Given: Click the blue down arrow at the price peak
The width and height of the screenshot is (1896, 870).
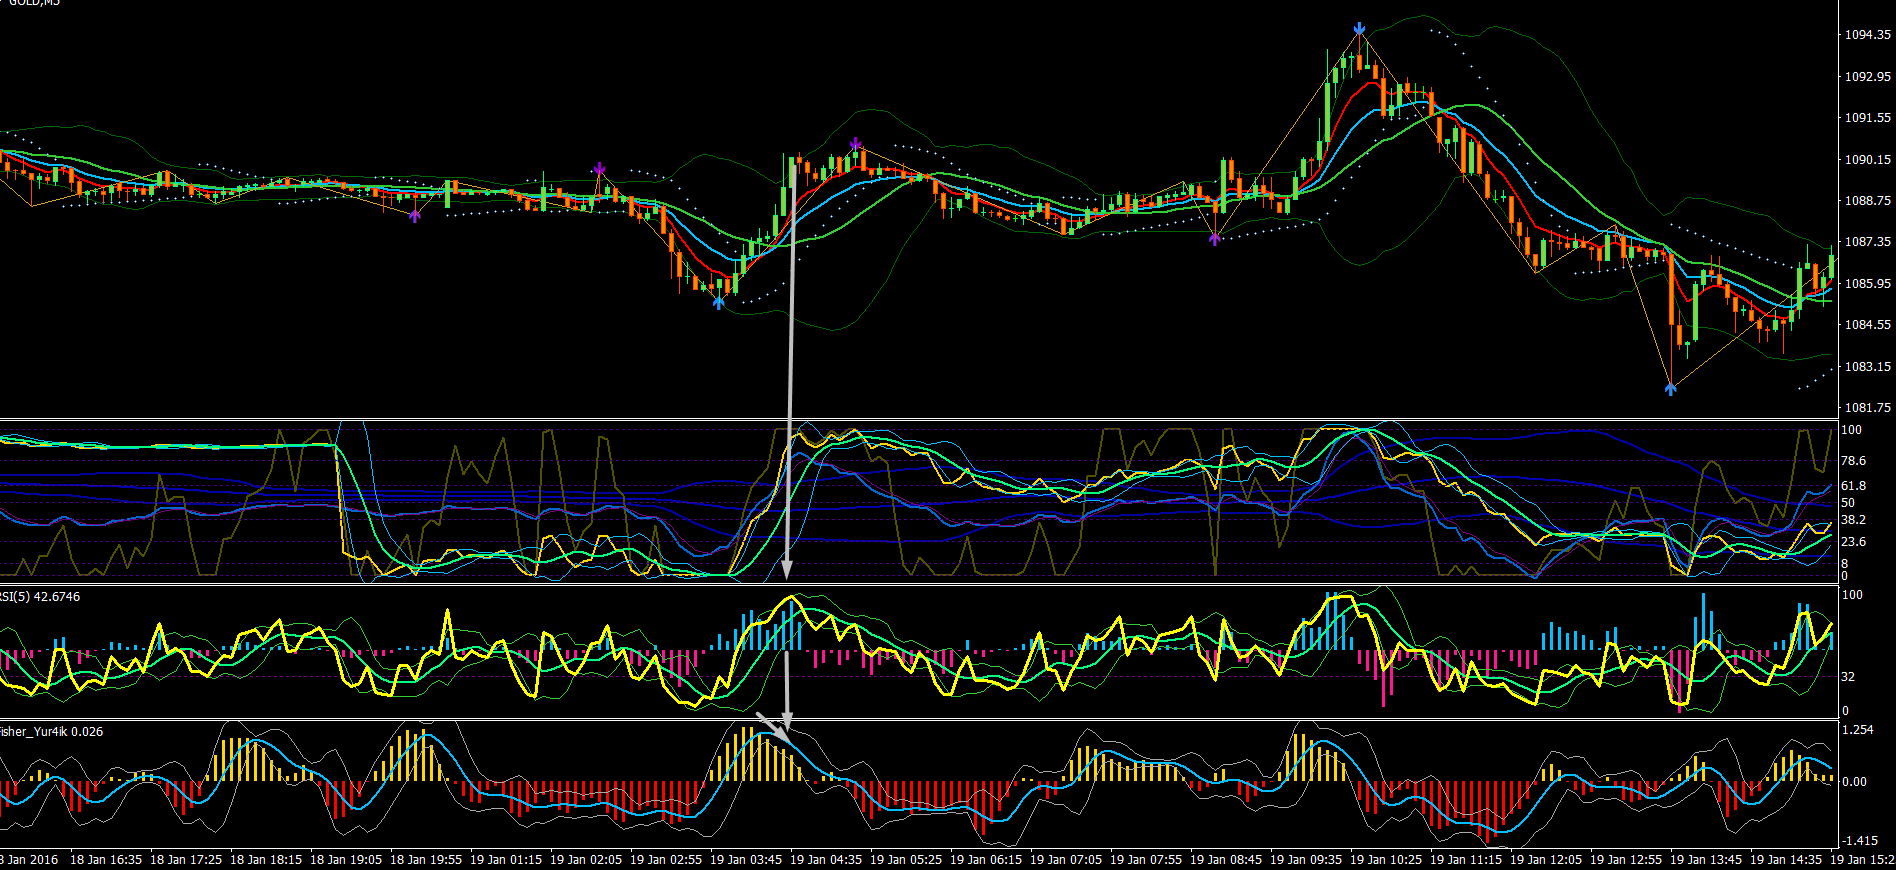Looking at the screenshot, I should 1359,29.
